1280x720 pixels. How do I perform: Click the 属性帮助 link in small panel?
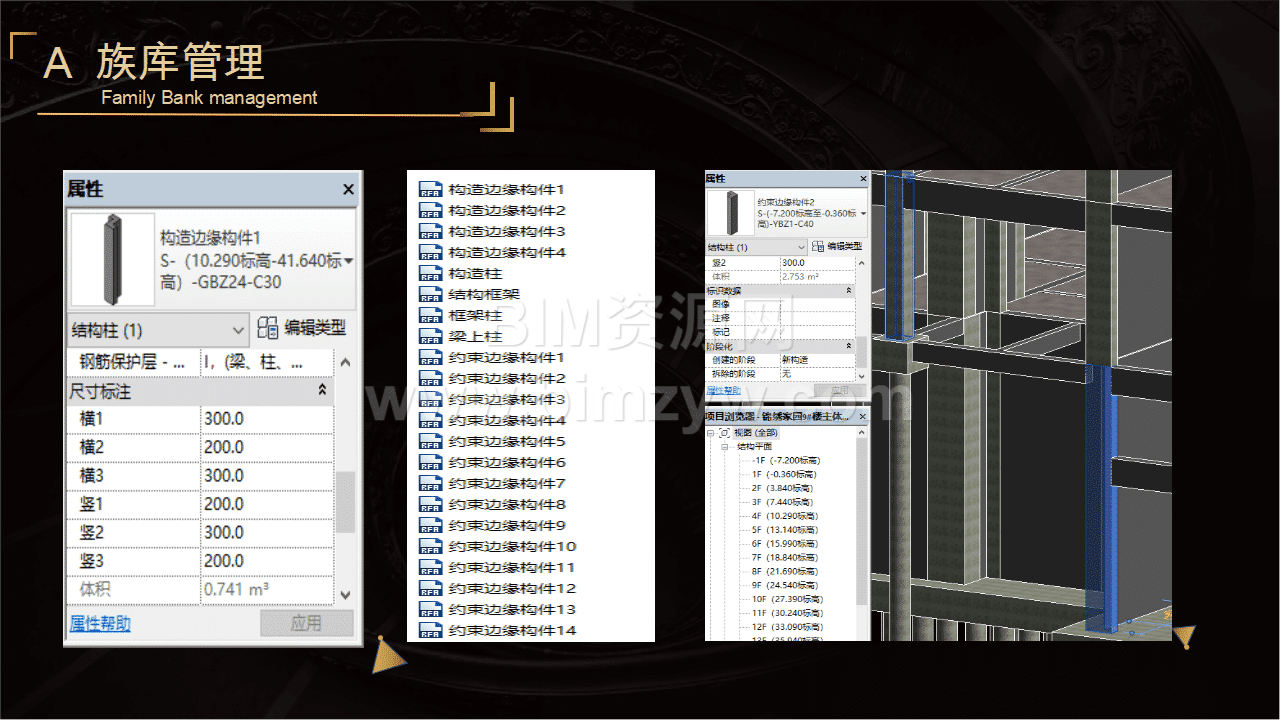click(x=725, y=391)
